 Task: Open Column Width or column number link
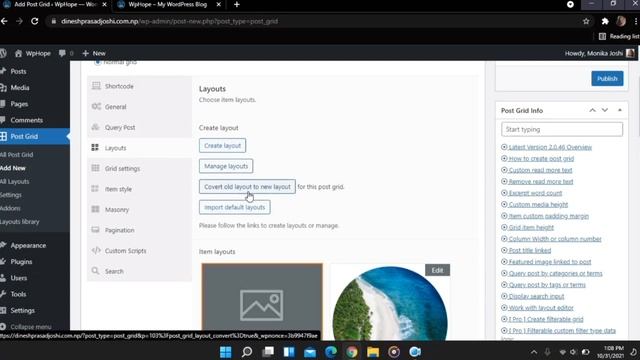click(x=555, y=239)
